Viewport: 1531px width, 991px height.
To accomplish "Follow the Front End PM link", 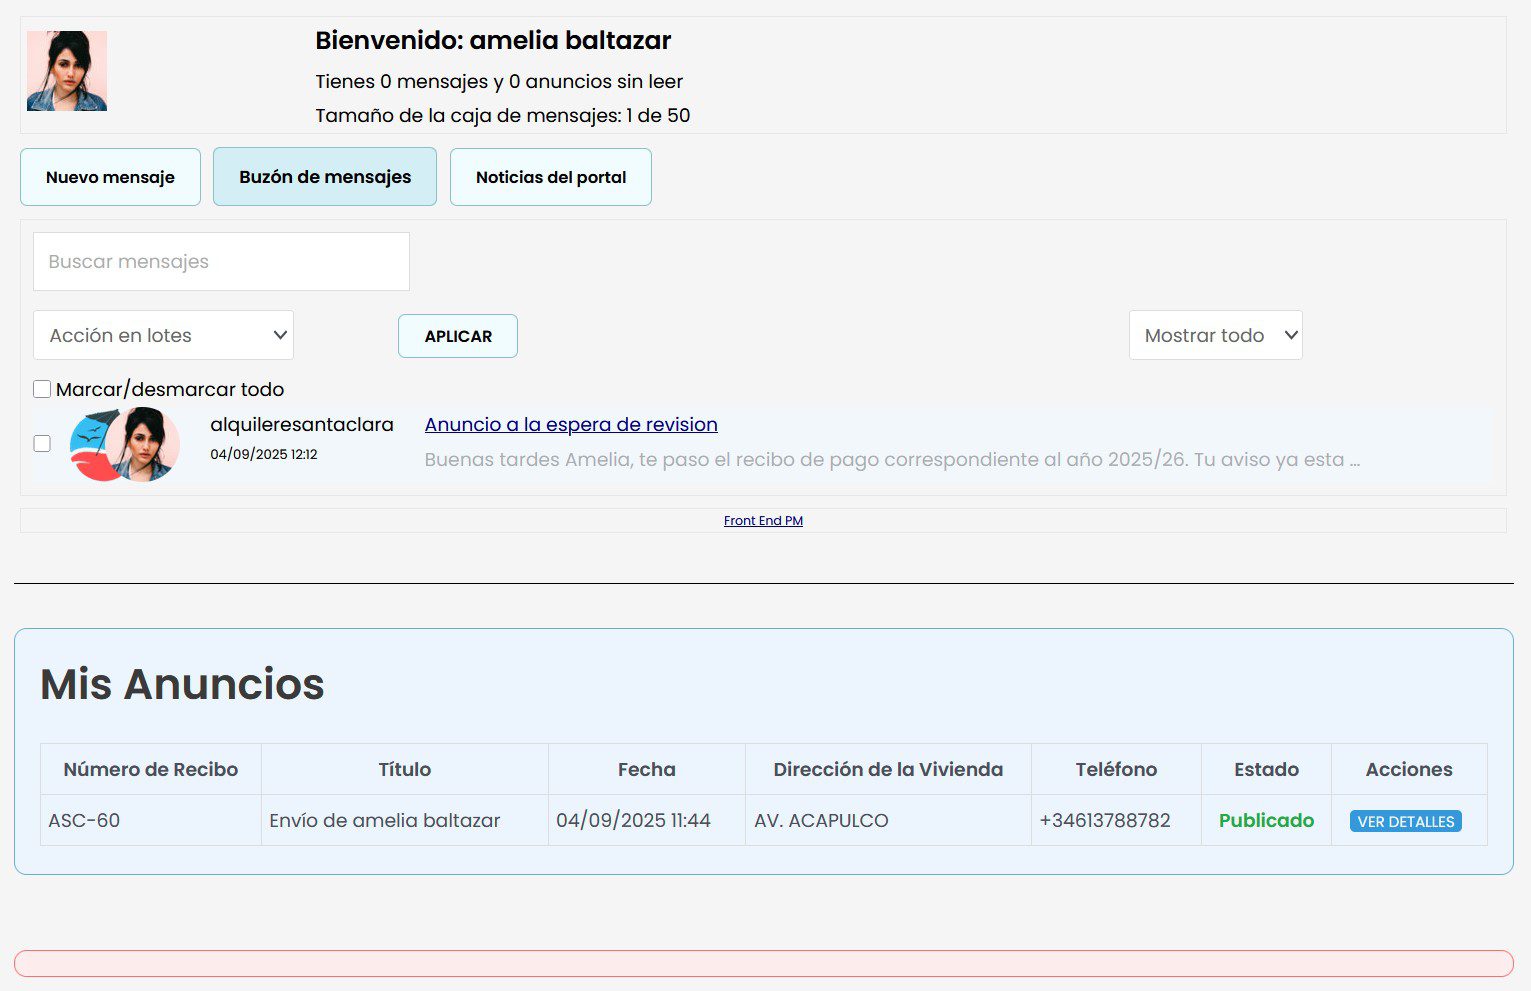I will (763, 521).
